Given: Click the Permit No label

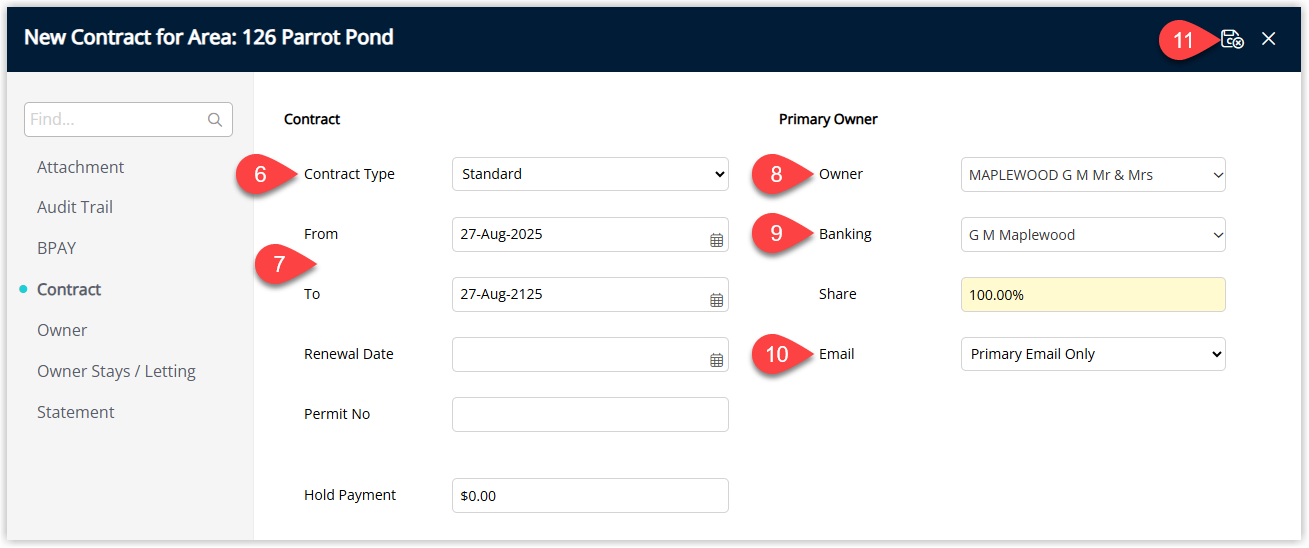Looking at the screenshot, I should [x=337, y=414].
